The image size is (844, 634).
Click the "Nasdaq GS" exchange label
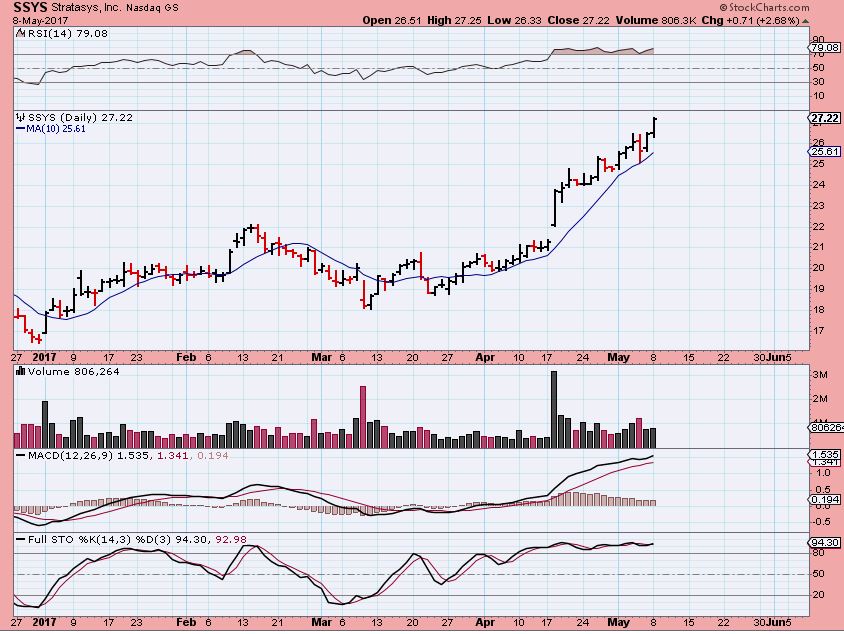pyautogui.click(x=152, y=8)
